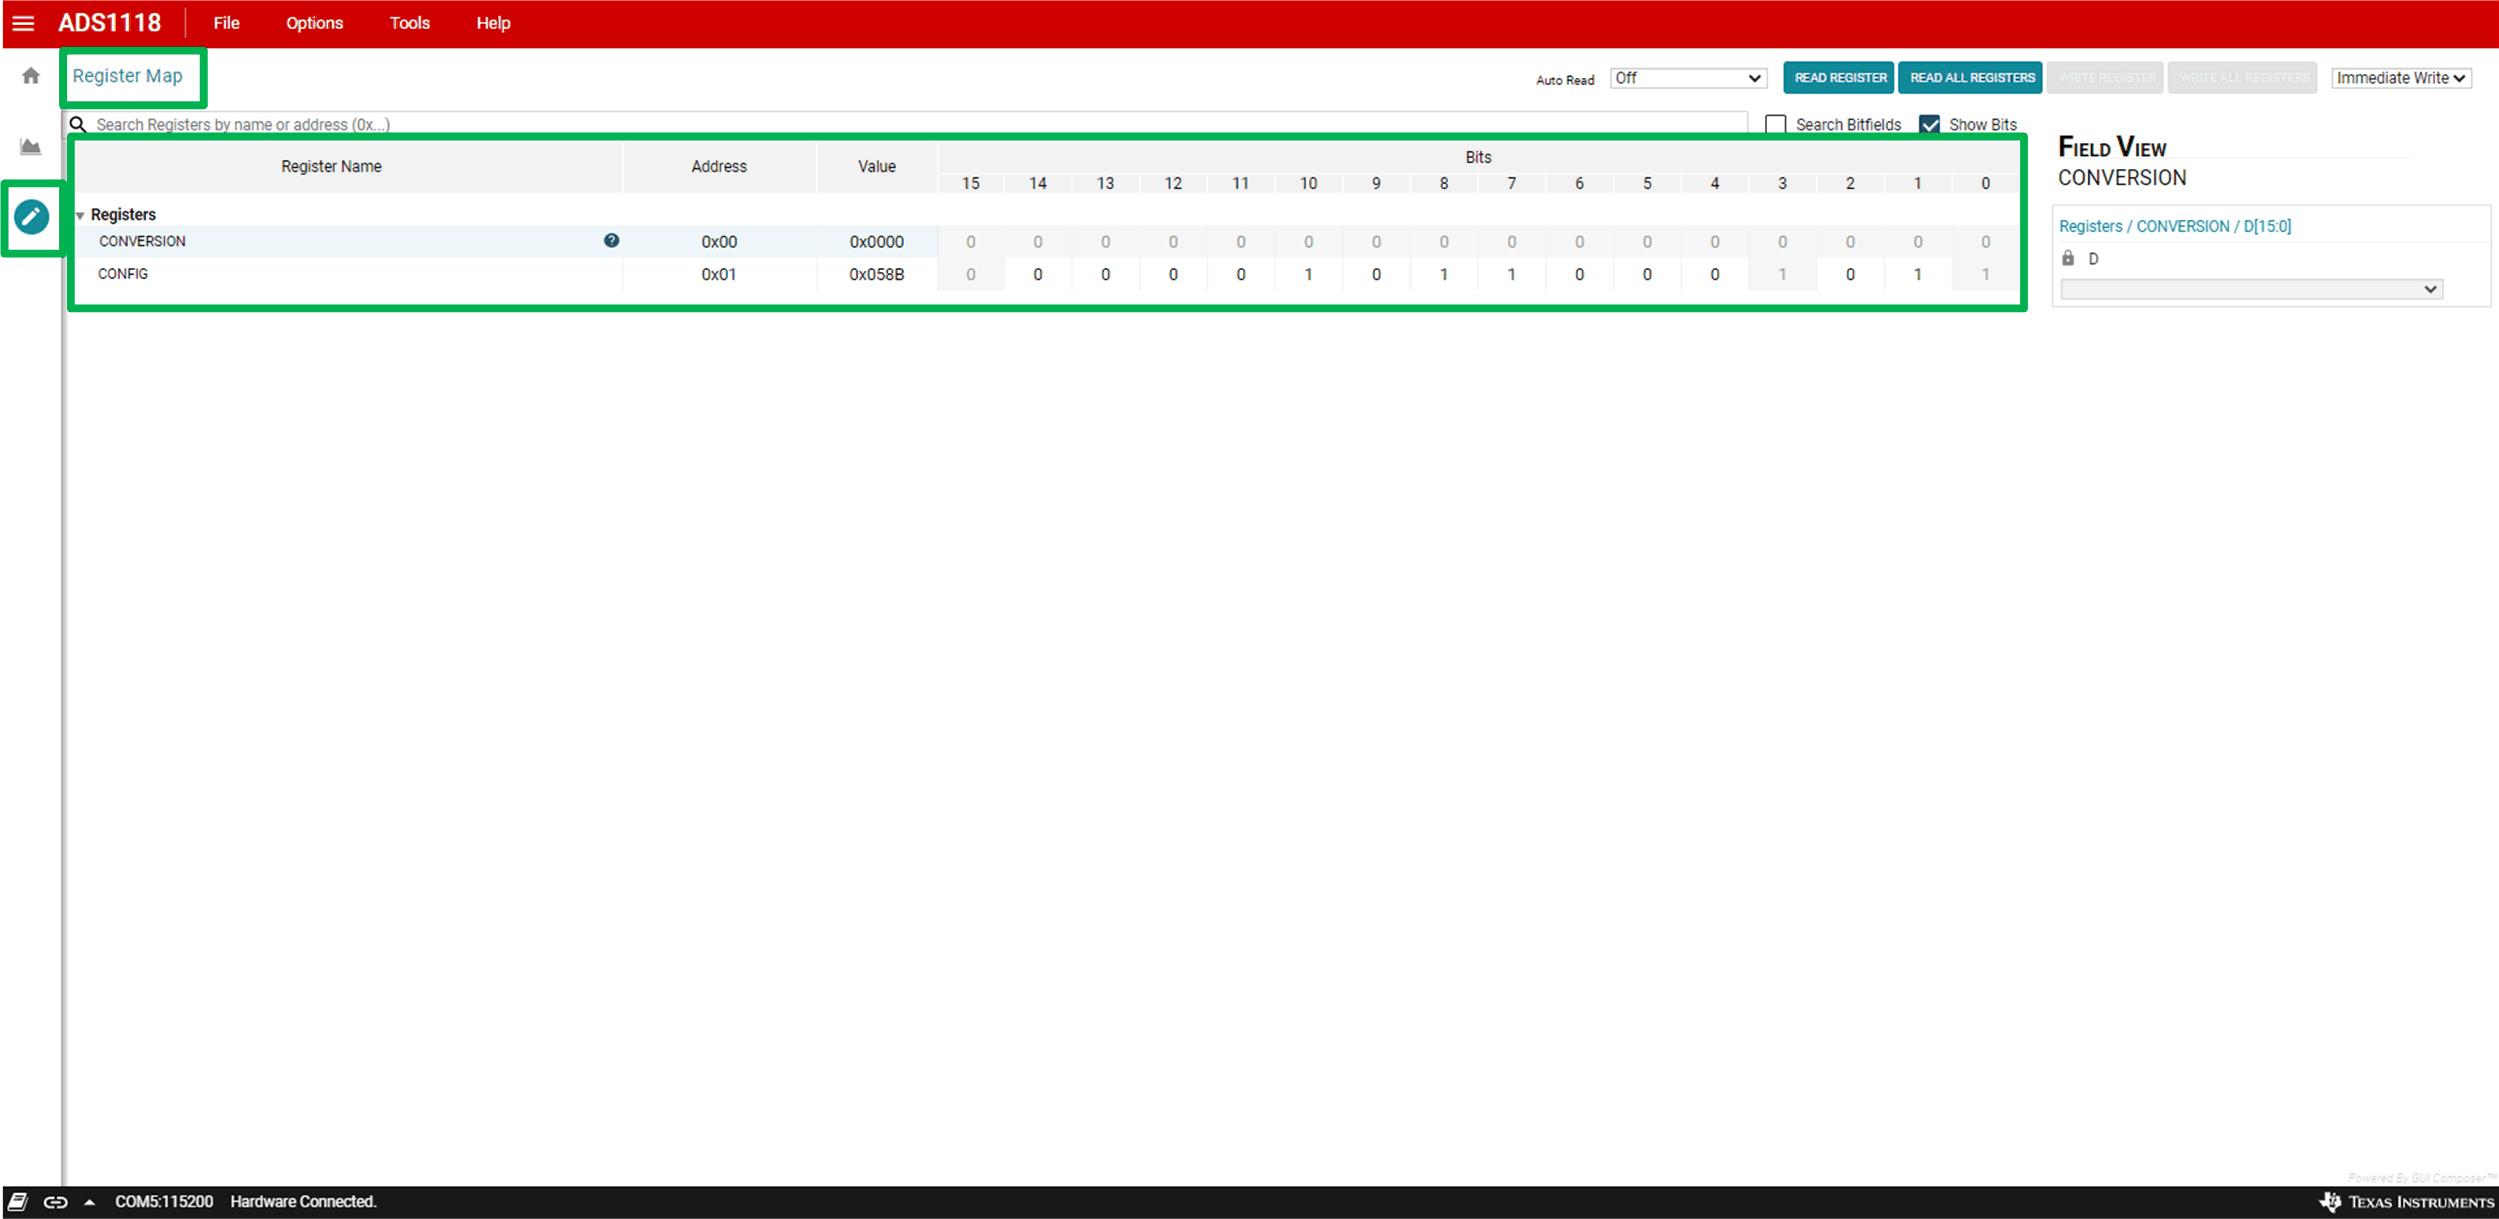Open the Registers / CONVERSION / D[15:0] link

[x=2175, y=226]
